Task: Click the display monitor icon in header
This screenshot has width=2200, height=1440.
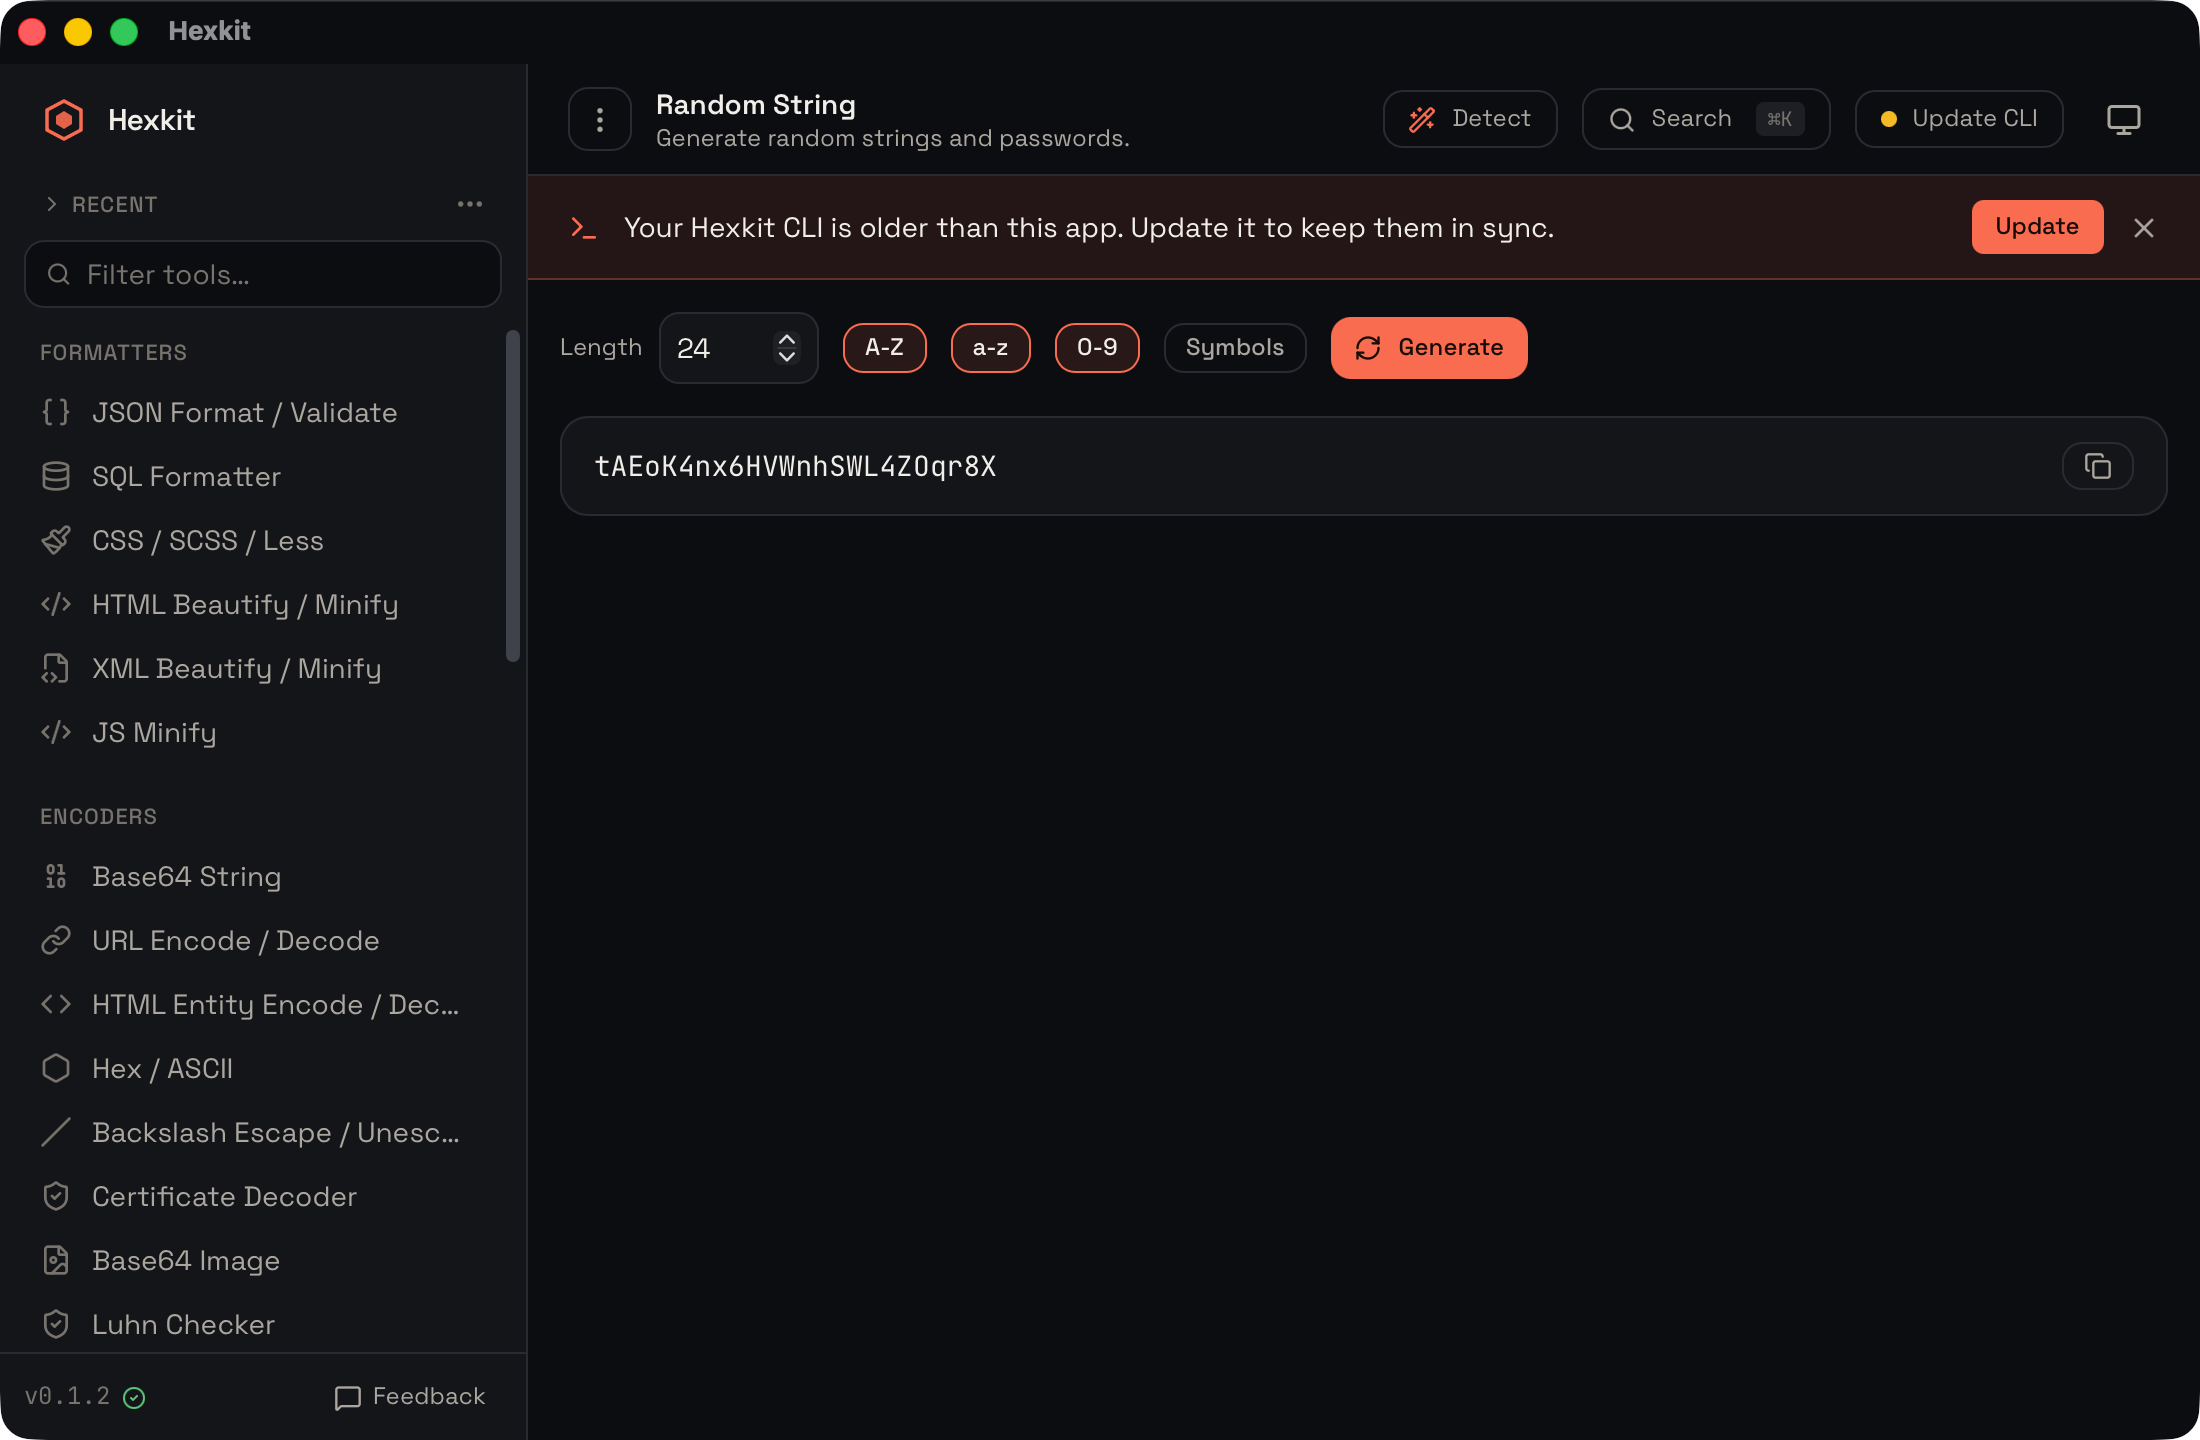Action: (2123, 120)
